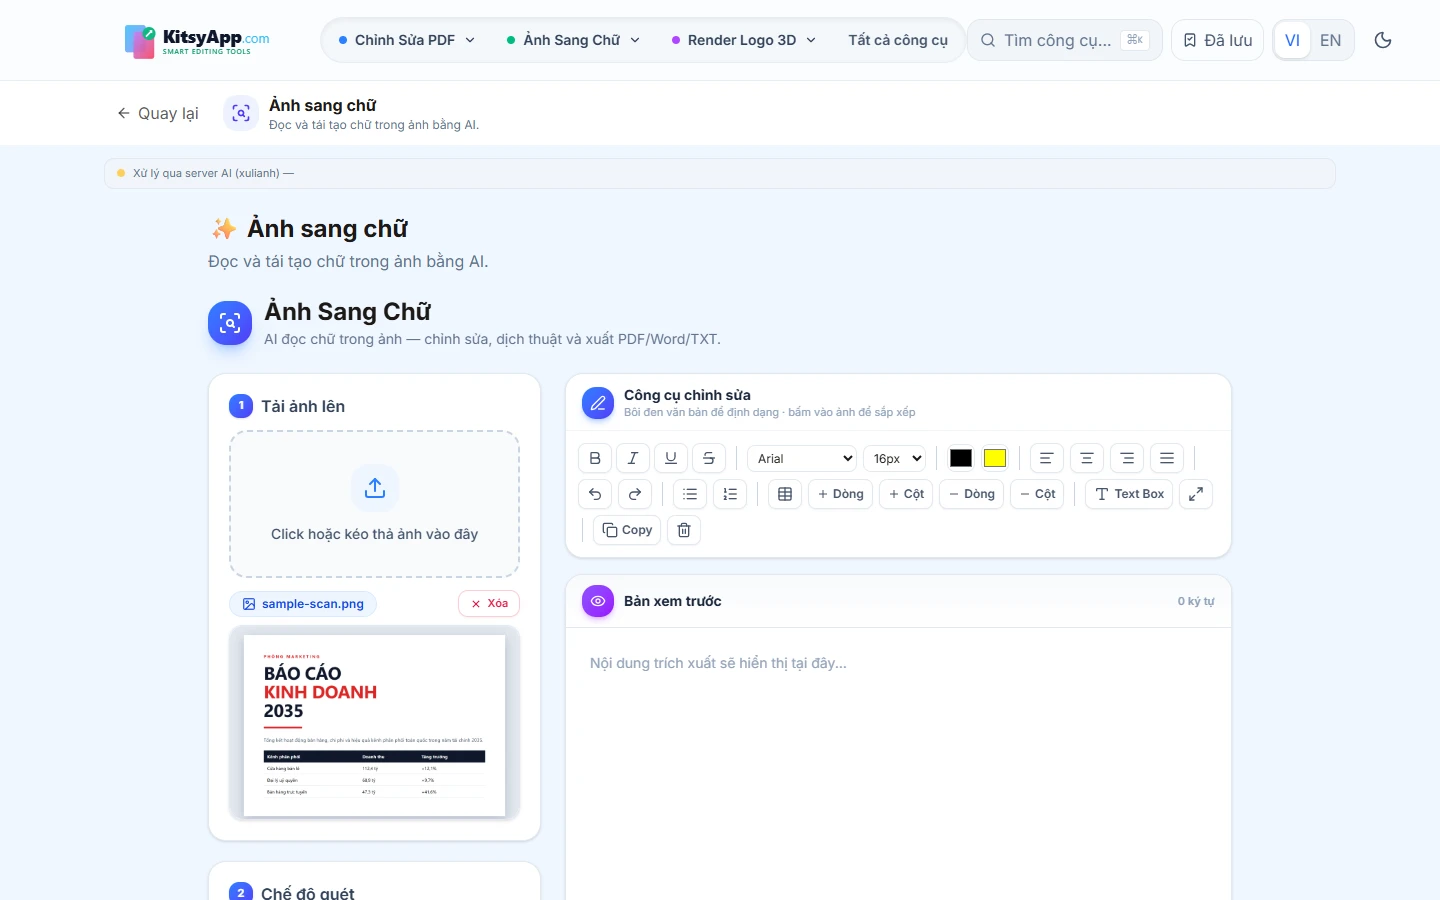Image resolution: width=1440 pixels, height=900 pixels.
Task: Toggle bold formatting
Action: pos(595,458)
